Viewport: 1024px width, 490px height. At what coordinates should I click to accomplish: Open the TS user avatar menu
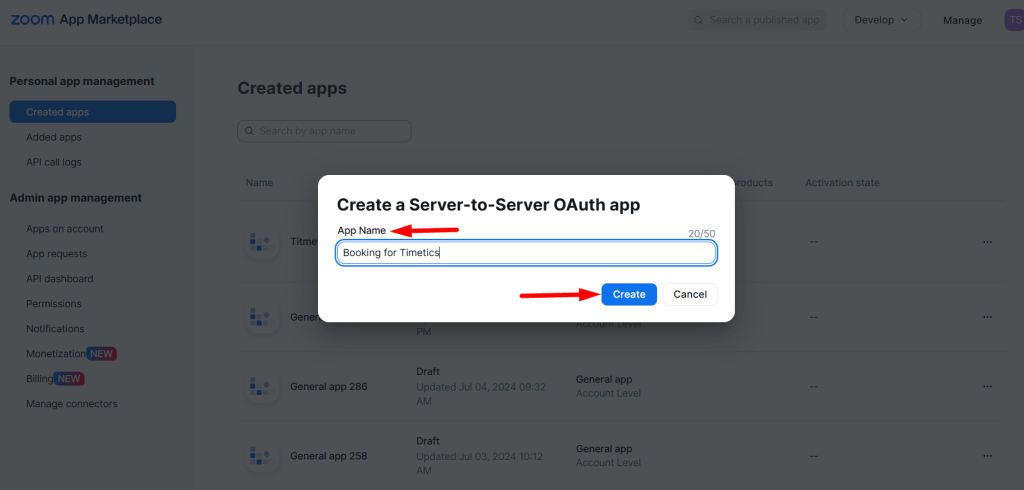(1014, 20)
